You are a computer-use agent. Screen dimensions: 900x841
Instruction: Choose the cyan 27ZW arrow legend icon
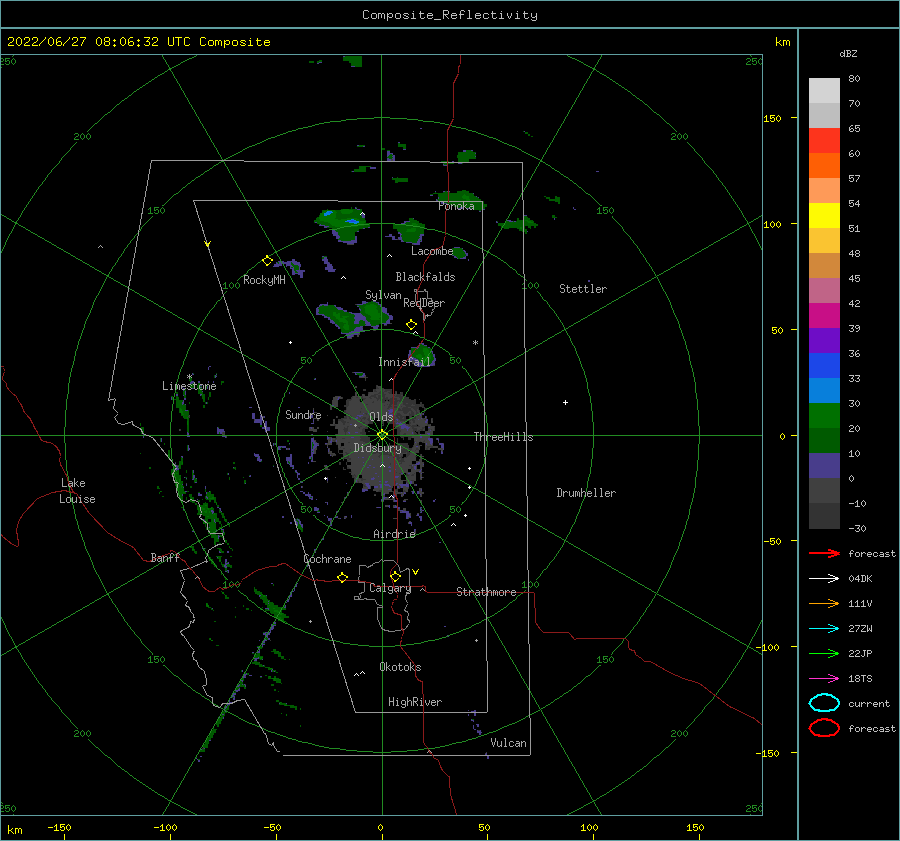point(824,629)
